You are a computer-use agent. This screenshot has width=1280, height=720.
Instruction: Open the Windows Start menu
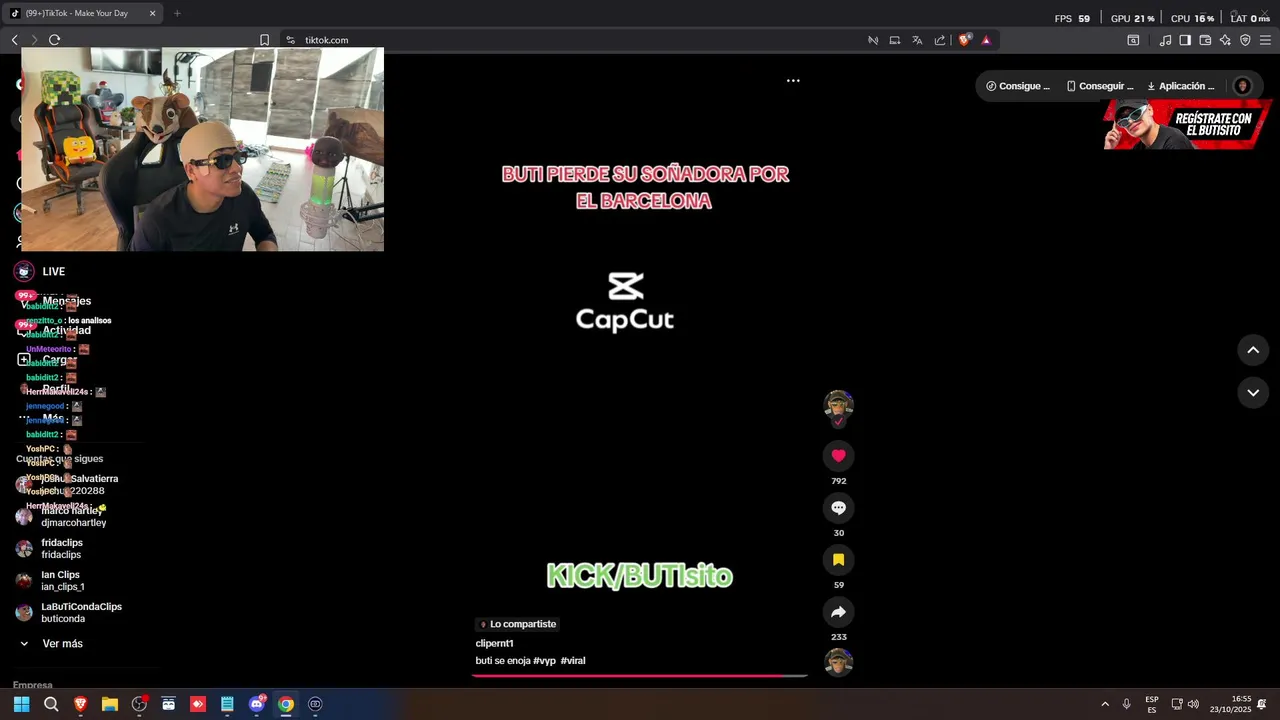pos(21,704)
